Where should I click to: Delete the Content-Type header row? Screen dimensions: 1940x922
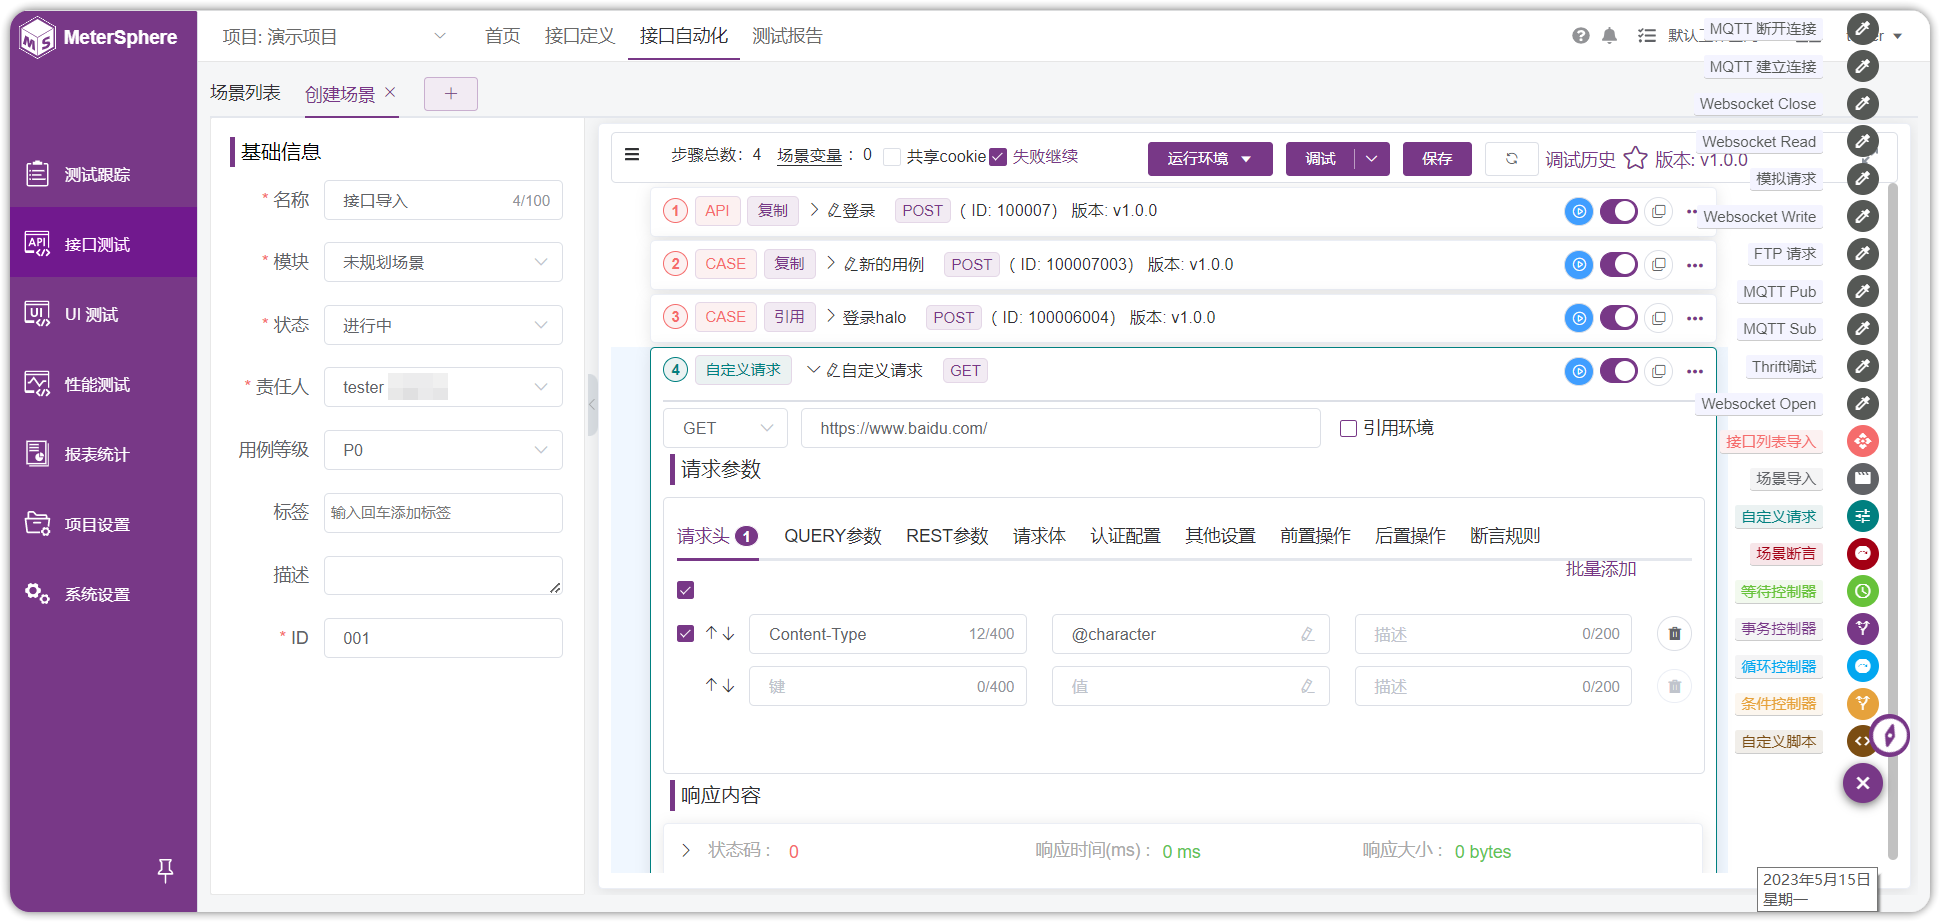[1674, 634]
